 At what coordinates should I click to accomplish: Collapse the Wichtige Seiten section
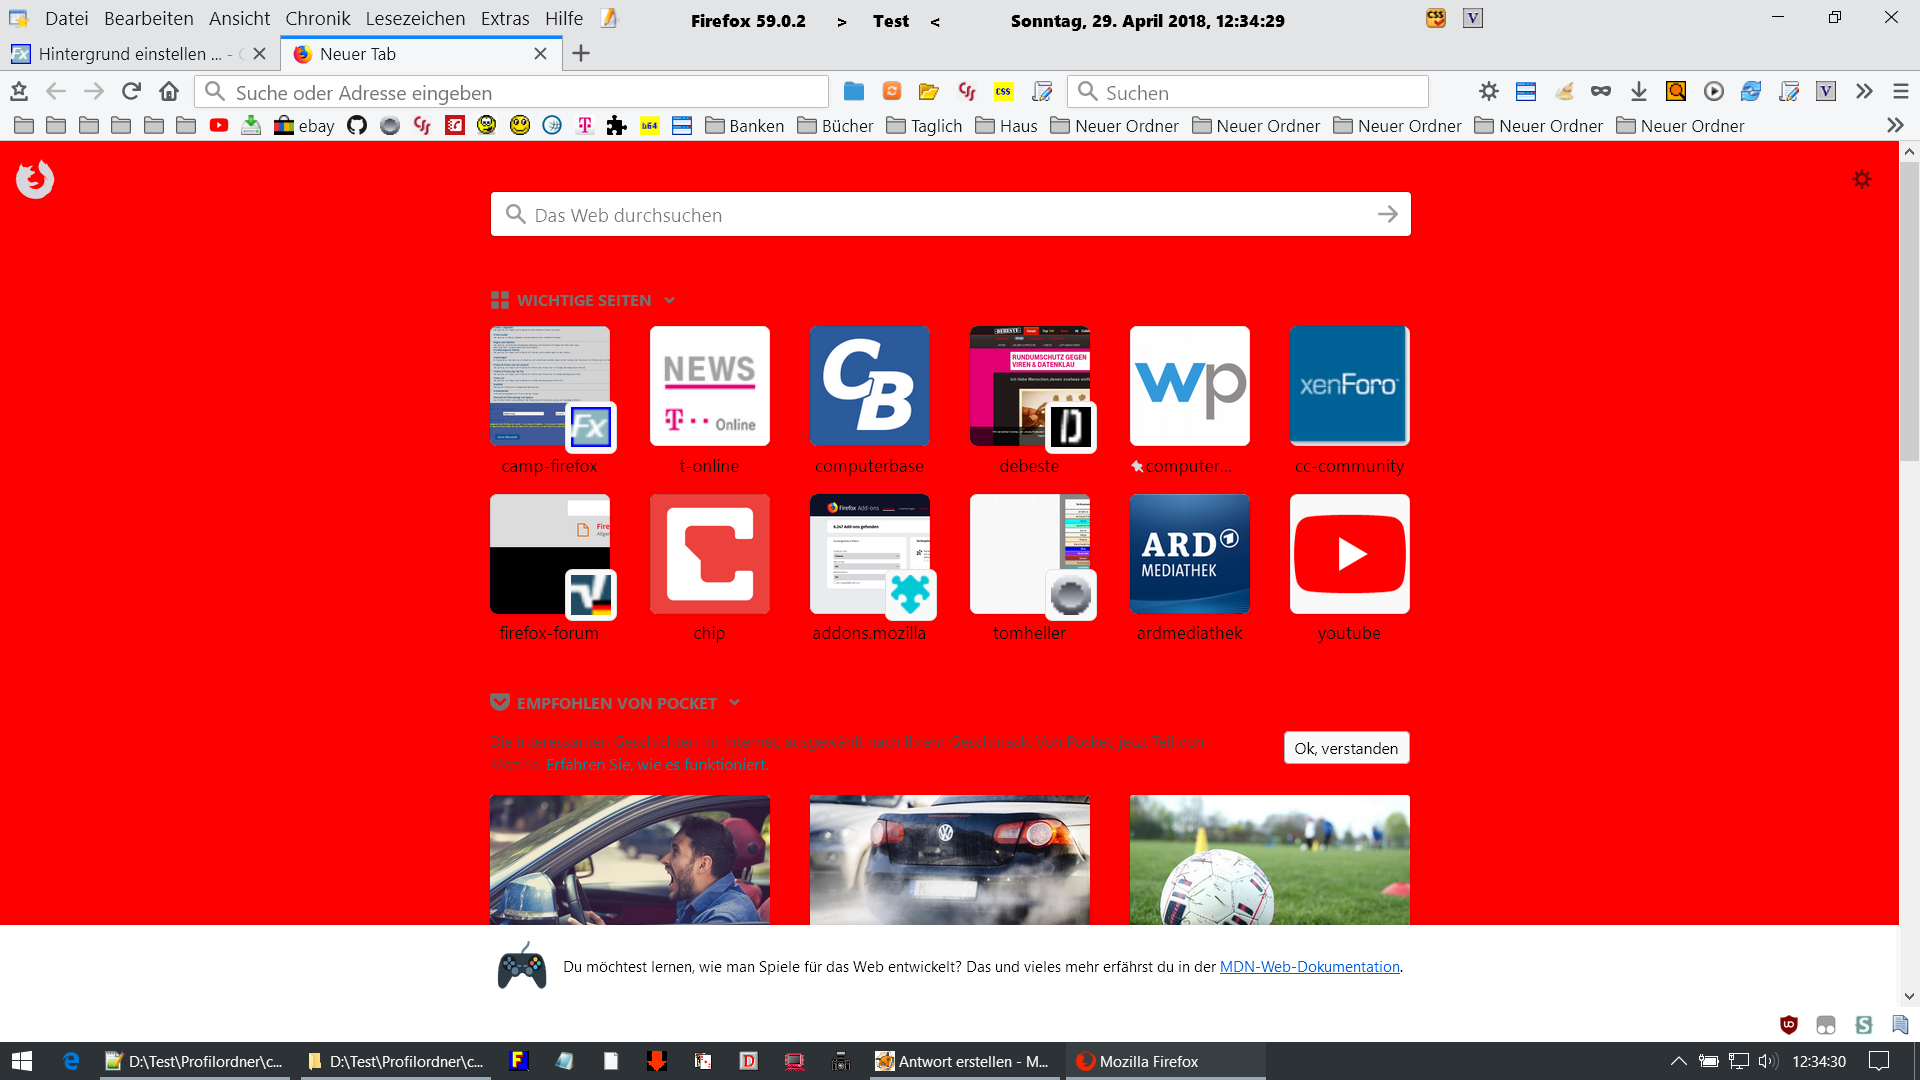tap(670, 301)
